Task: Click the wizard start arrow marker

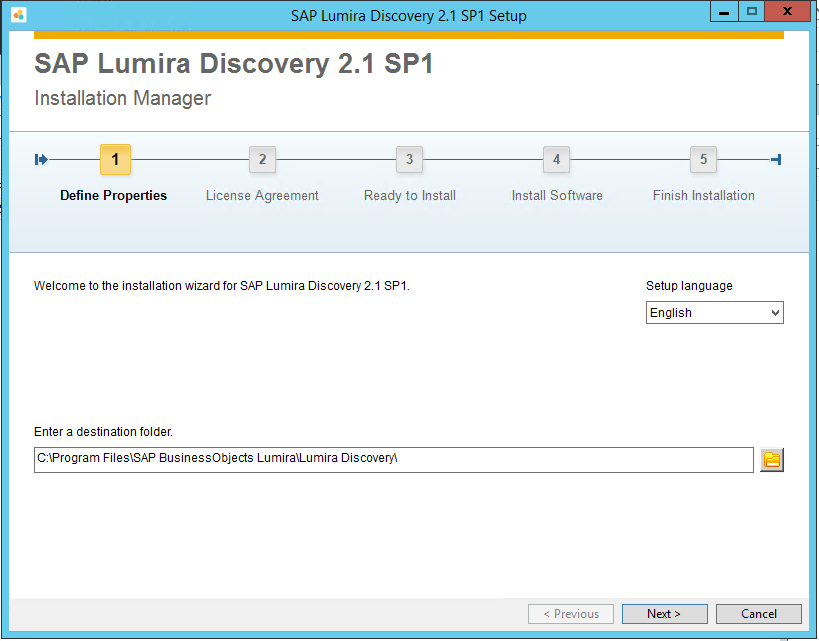Action: coord(41,159)
